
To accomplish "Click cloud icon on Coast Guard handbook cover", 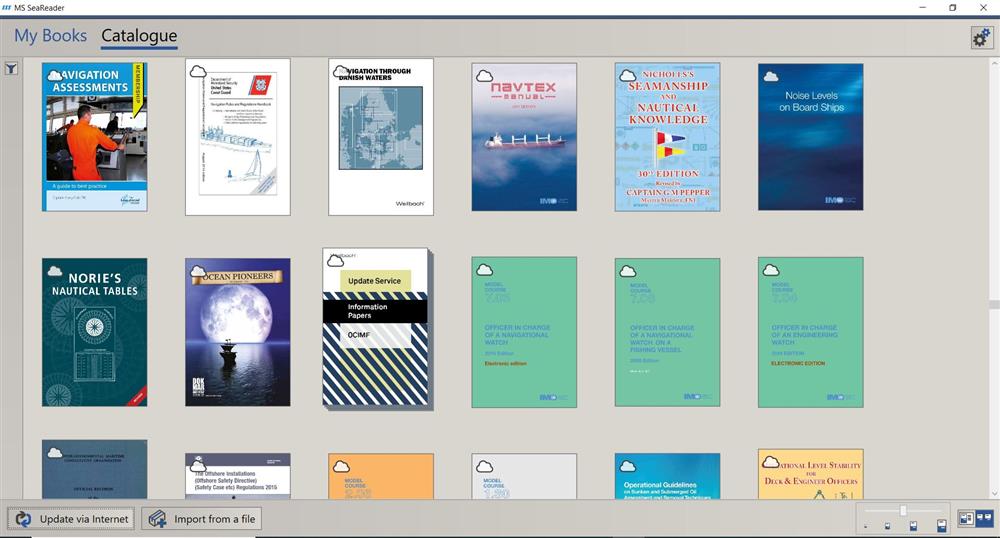I will (x=198, y=71).
